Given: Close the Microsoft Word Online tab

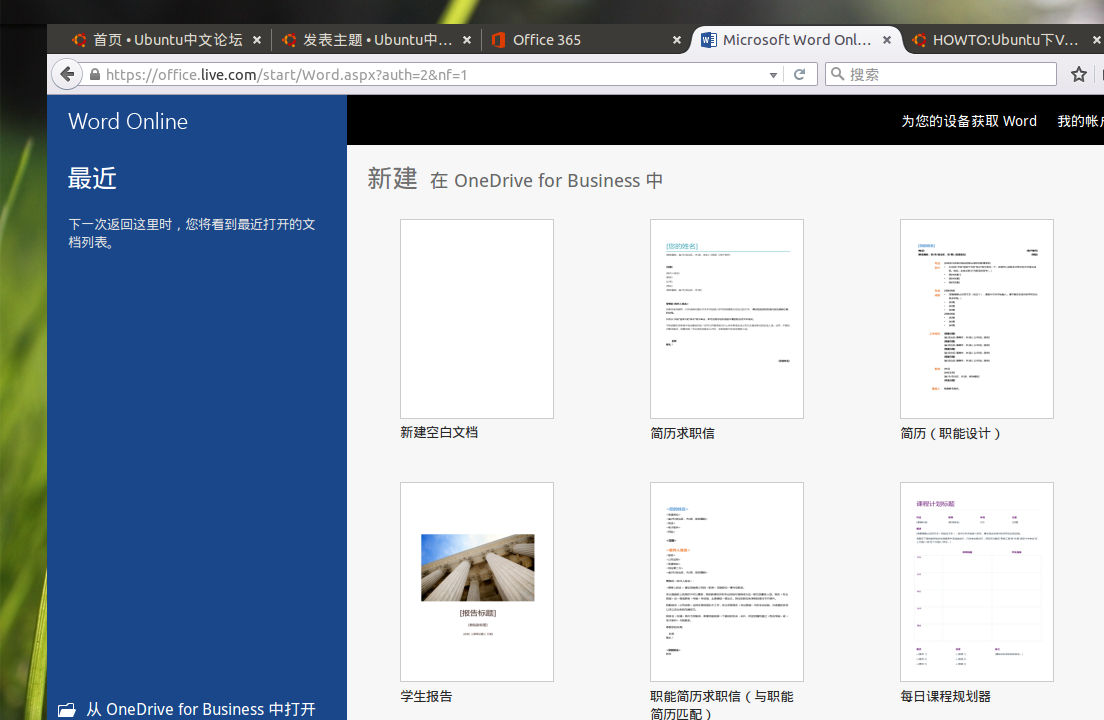Looking at the screenshot, I should (887, 40).
